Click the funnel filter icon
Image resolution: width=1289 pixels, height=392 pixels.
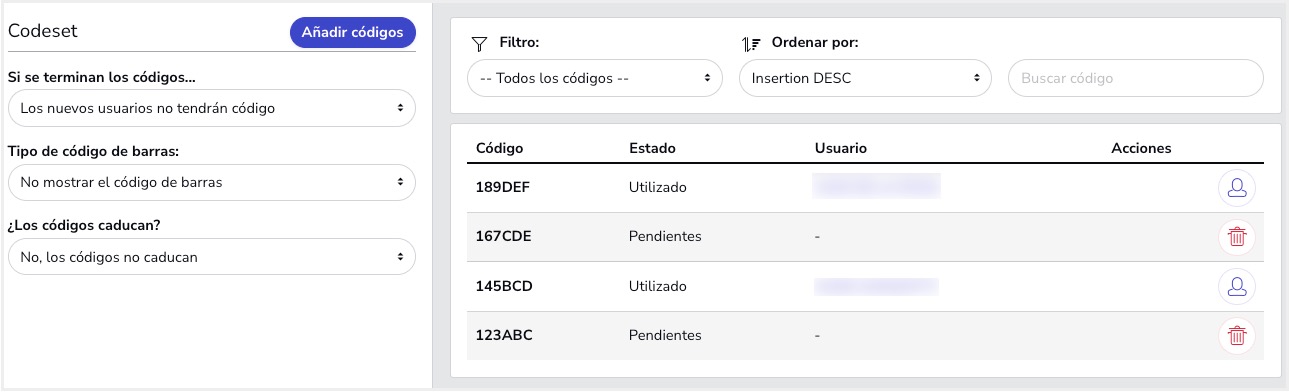click(479, 43)
